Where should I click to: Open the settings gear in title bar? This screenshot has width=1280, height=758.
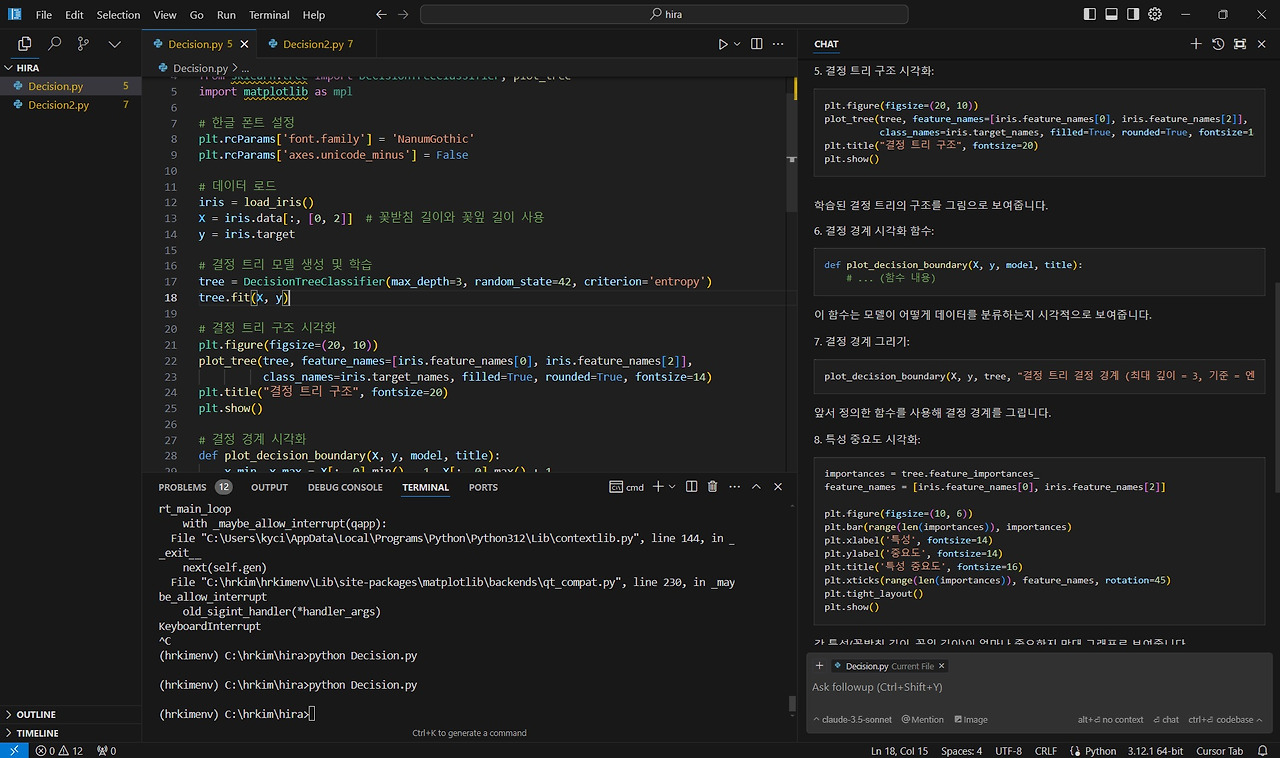click(x=1155, y=15)
